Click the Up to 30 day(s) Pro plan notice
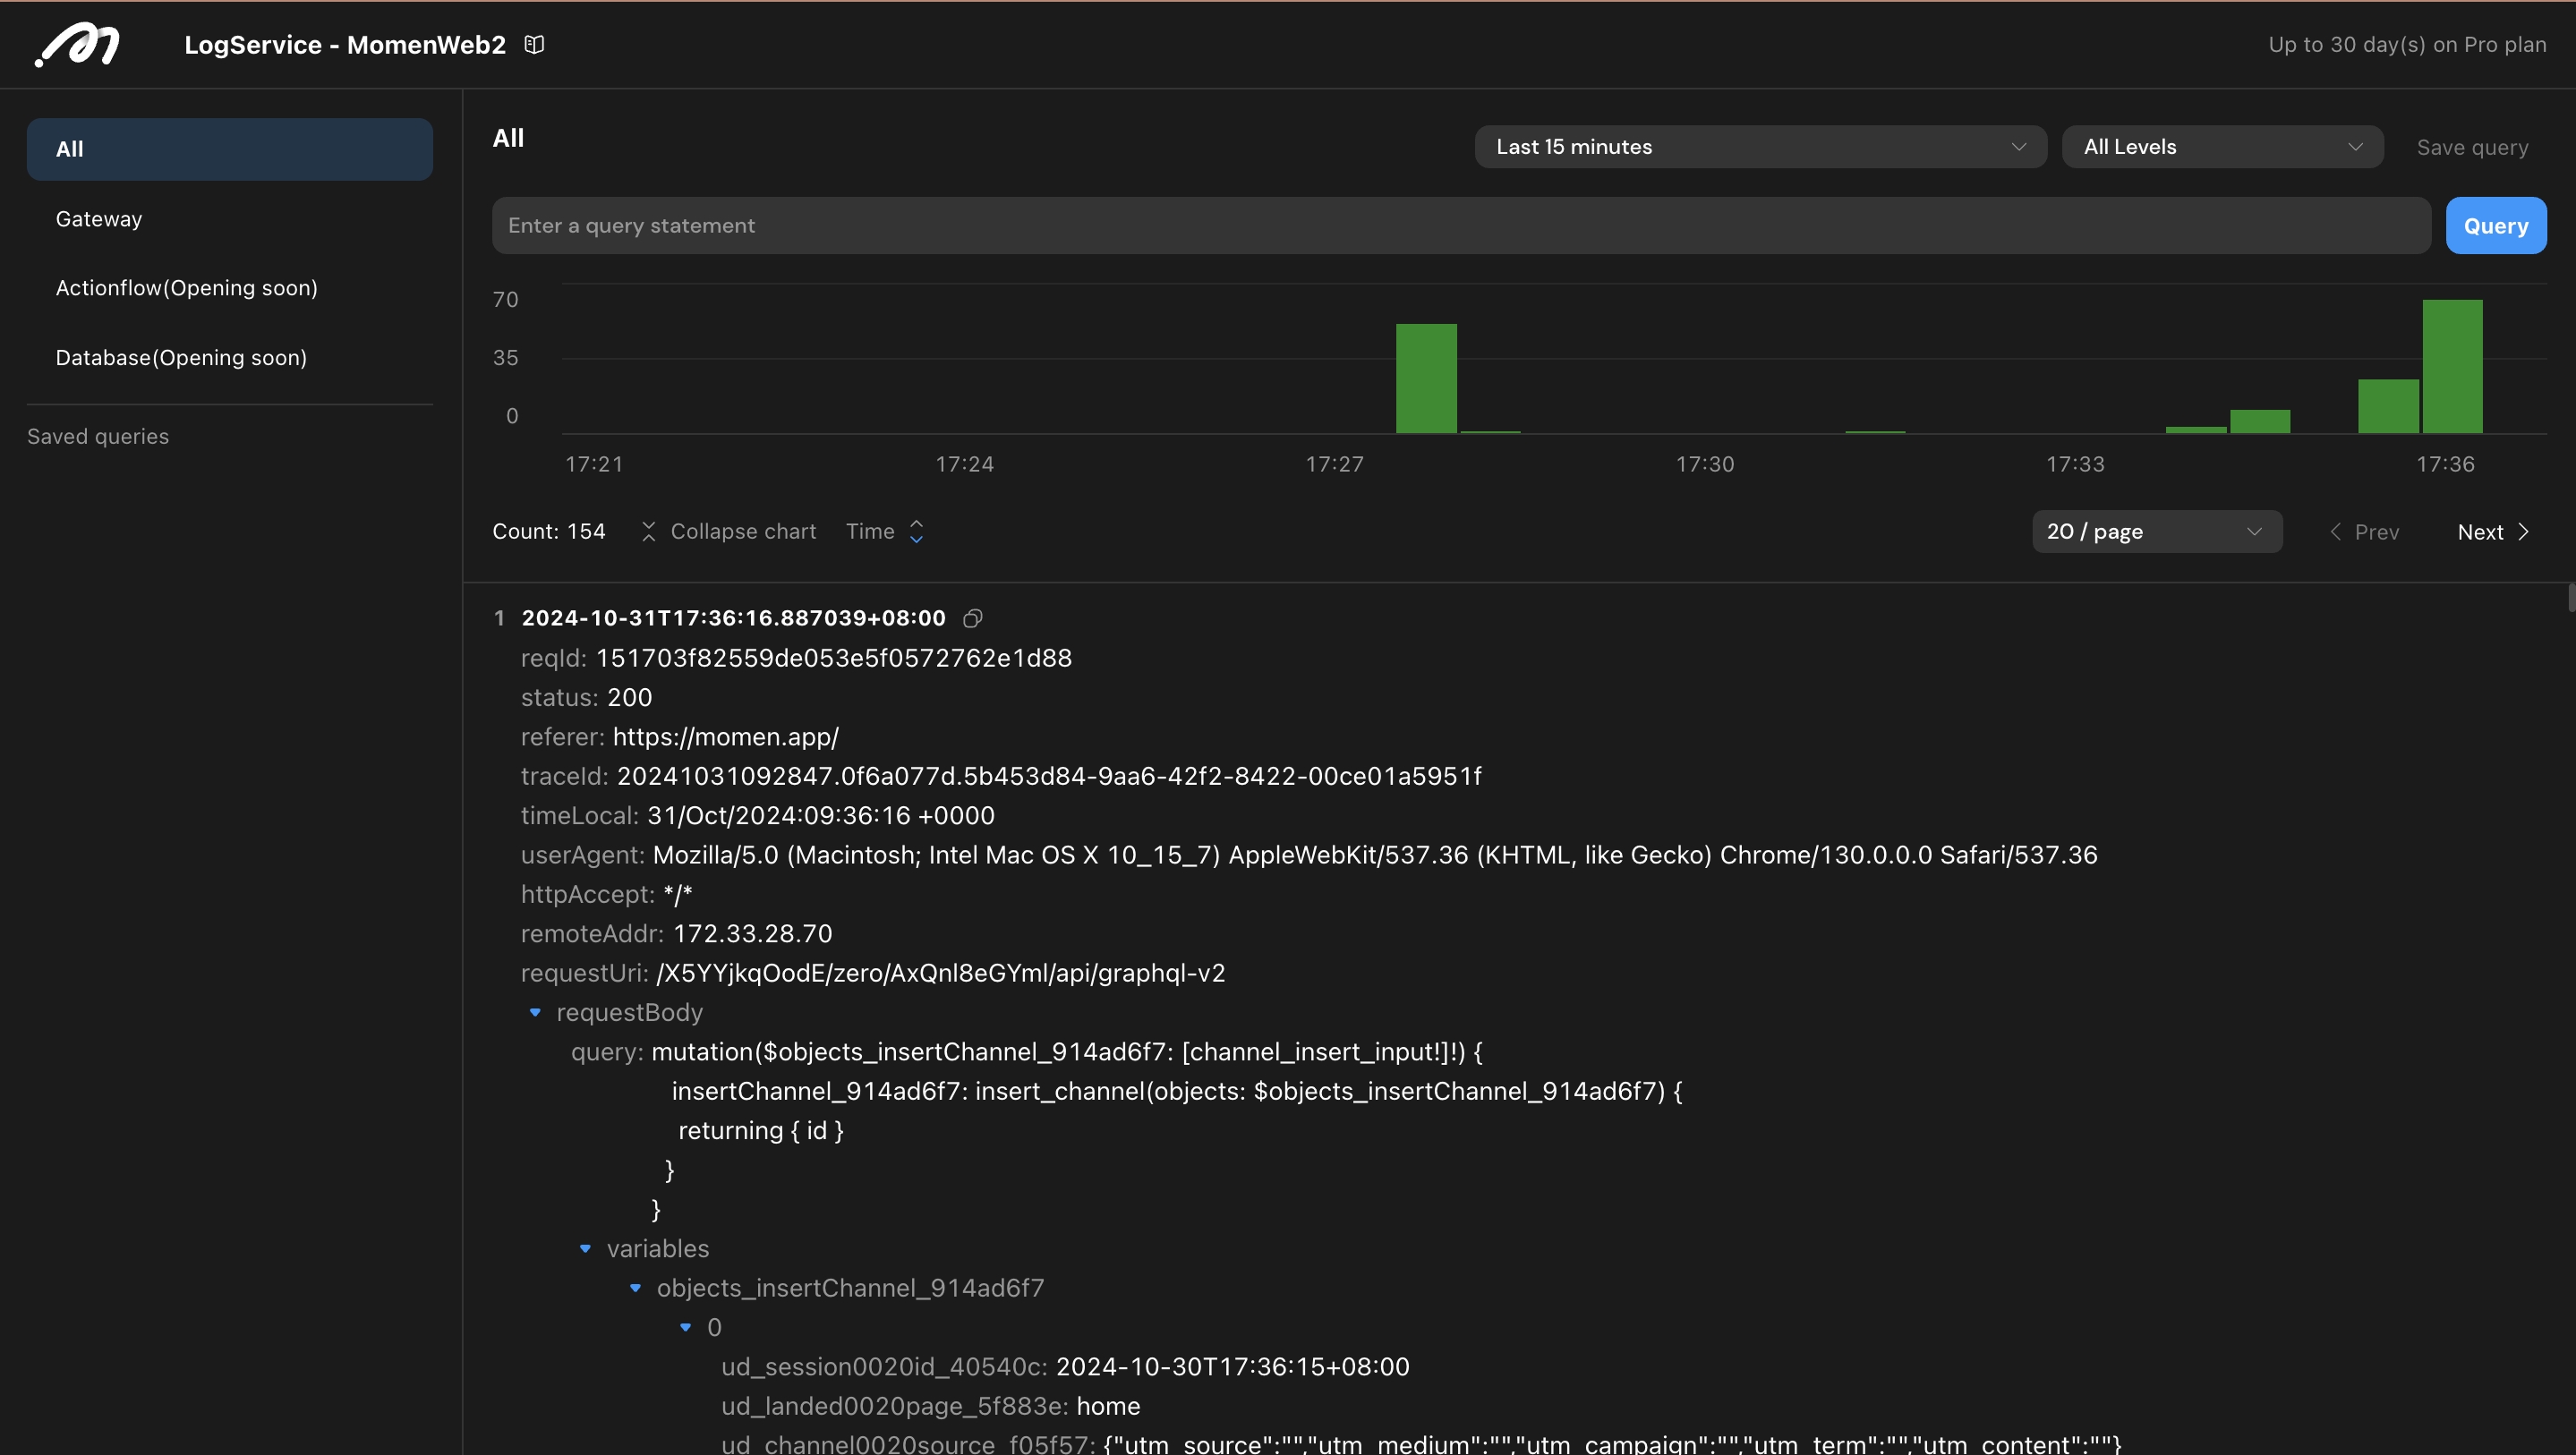 [2407, 45]
